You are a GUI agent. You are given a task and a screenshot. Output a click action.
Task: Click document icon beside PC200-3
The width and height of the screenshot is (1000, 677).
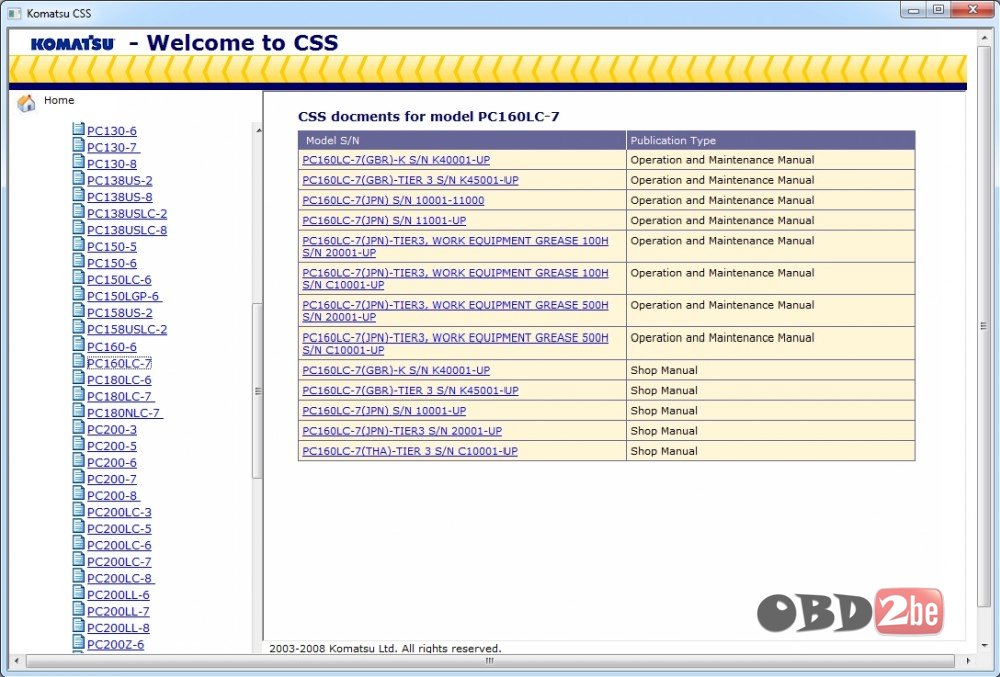tap(78, 428)
